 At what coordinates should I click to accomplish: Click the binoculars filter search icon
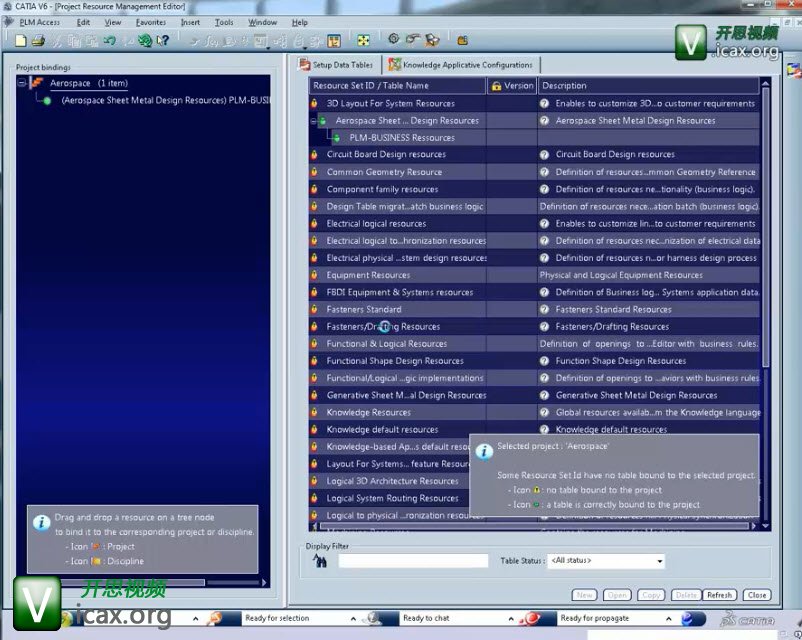tap(321, 561)
